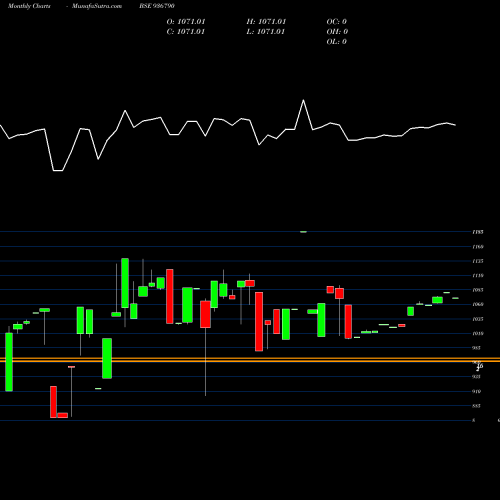Select the 'O: 1071.01' open value
The width and height of the screenshot is (500, 500).
click(x=186, y=22)
